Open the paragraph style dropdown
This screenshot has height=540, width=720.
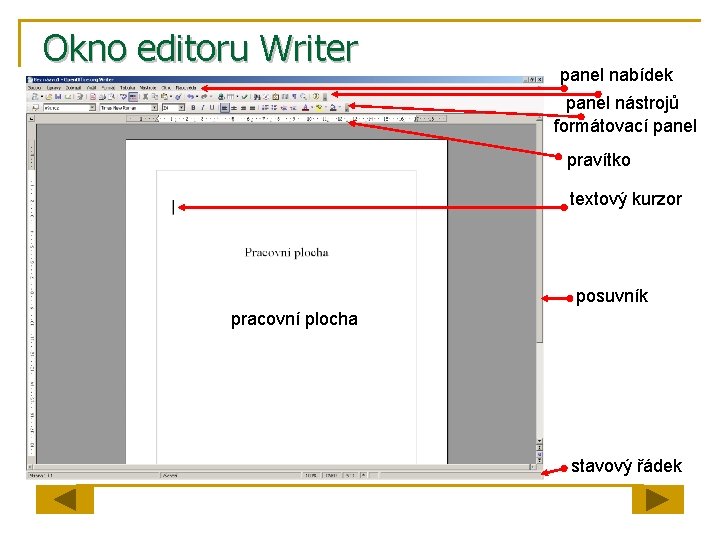click(92, 107)
